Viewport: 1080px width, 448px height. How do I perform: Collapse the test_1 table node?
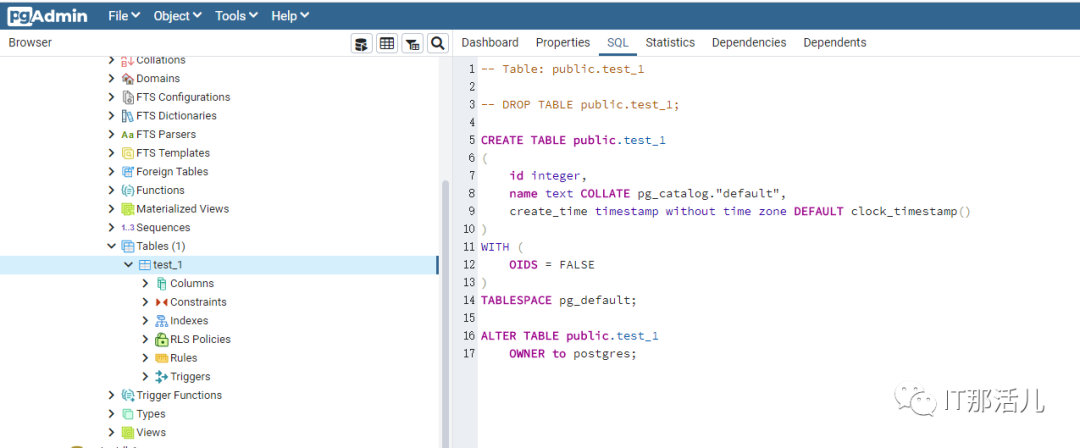[x=128, y=265]
